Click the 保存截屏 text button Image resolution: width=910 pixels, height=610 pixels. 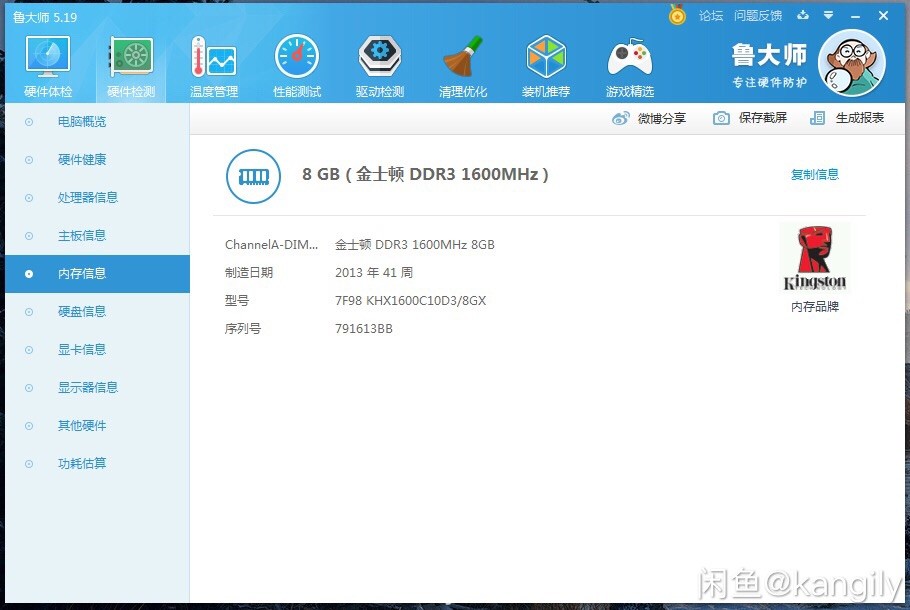[x=763, y=118]
